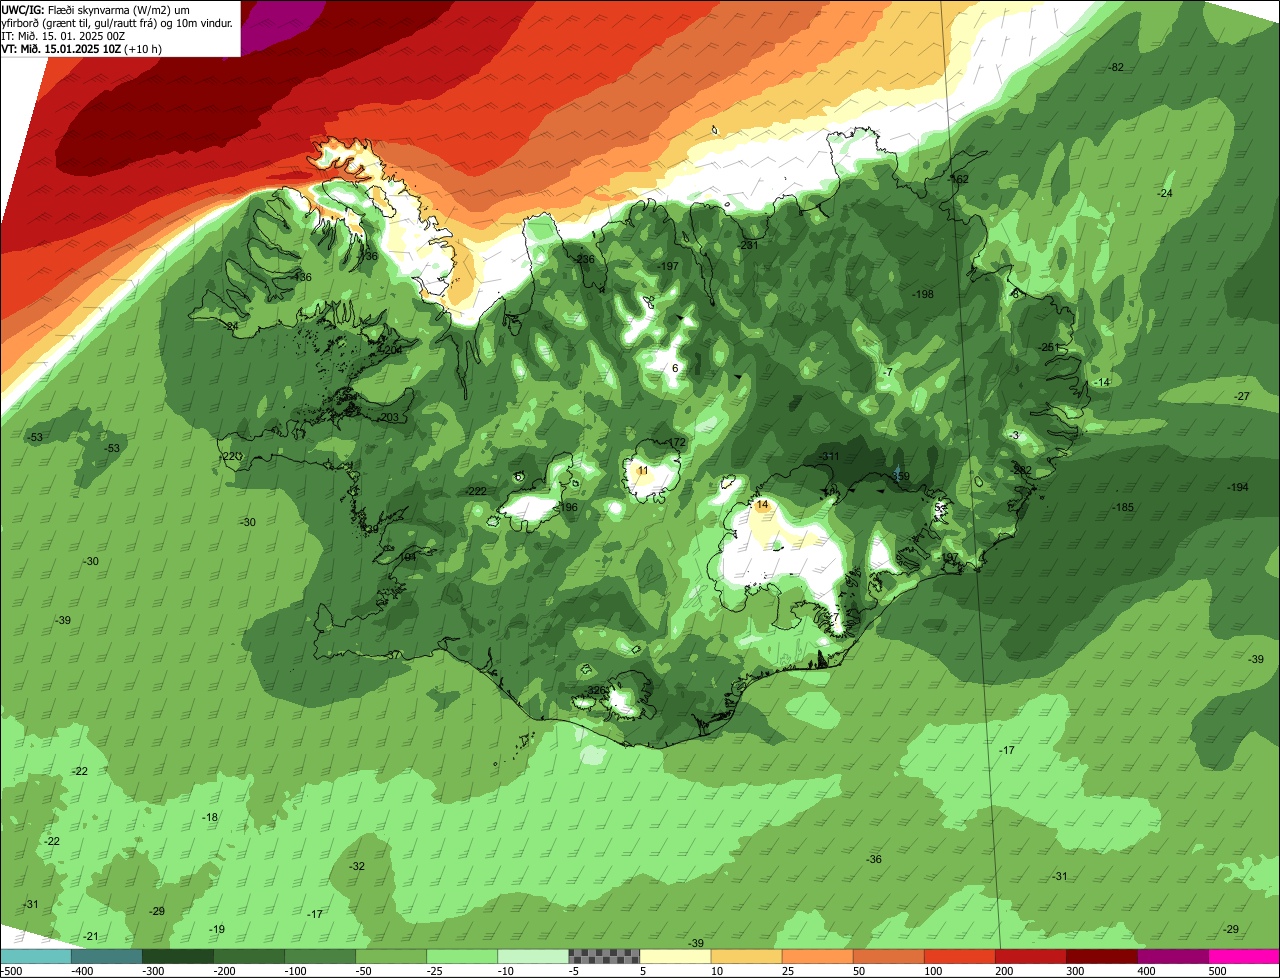
Task: Click the '-236' value label
Action: 584,259
